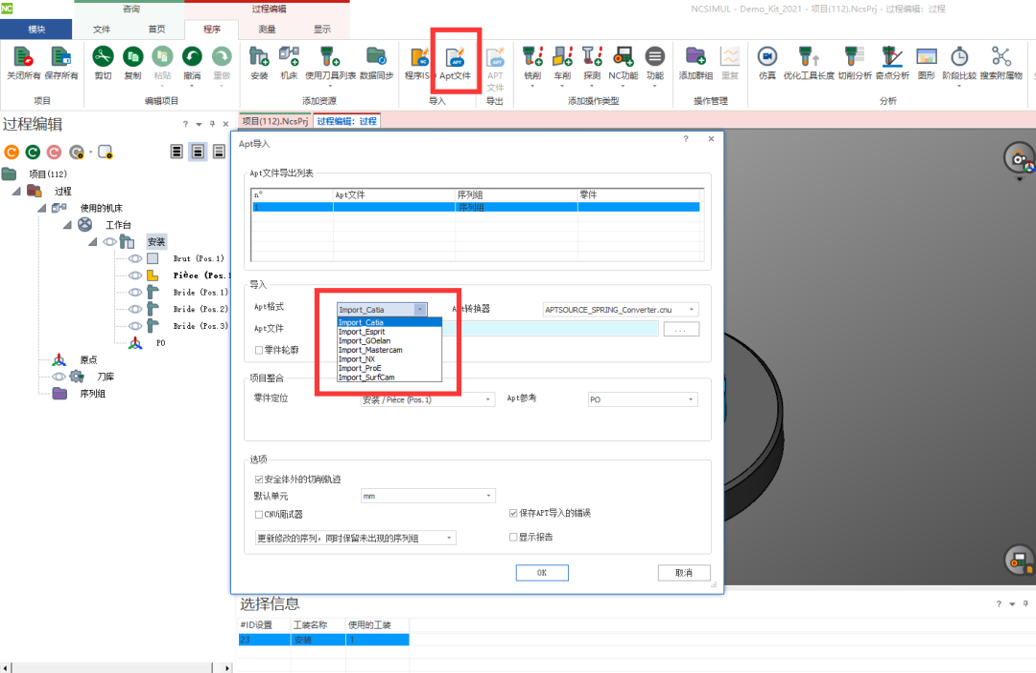1036x673 pixels.
Task: Switch to the 测量 ribbon tab
Action: tap(267, 29)
